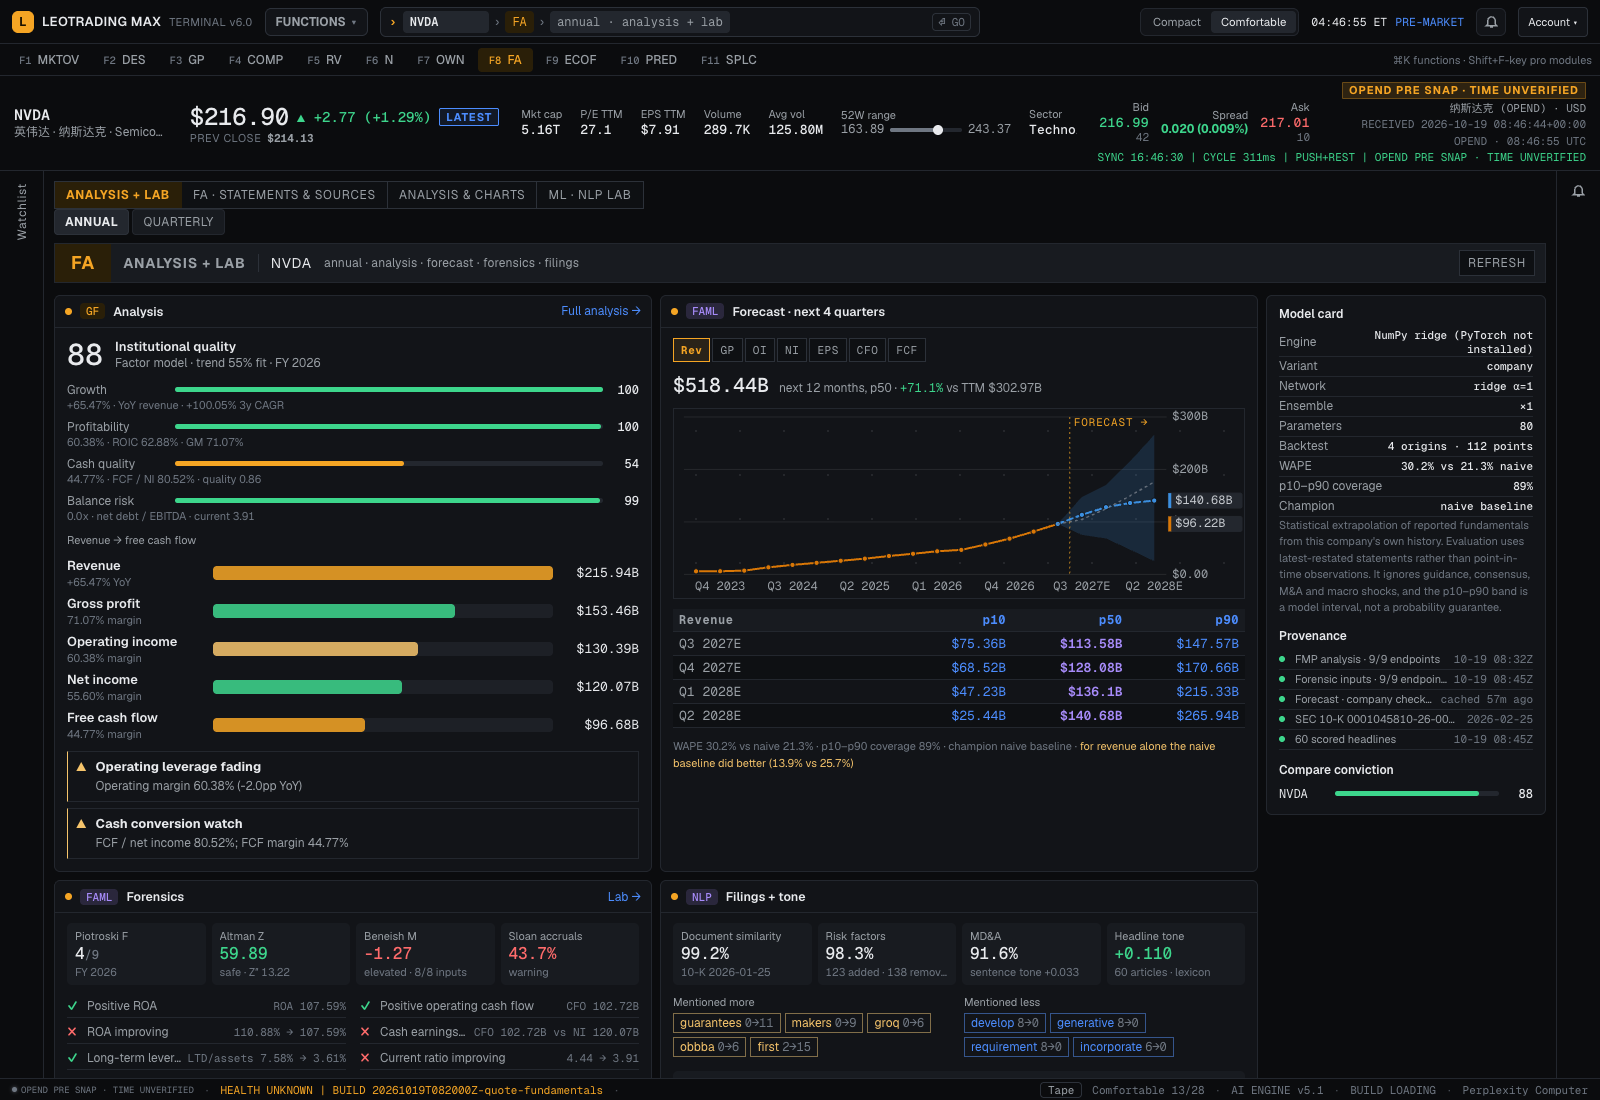Click the NLP badge beside Filings + tone
This screenshot has height=1100, width=1600.
[702, 897]
